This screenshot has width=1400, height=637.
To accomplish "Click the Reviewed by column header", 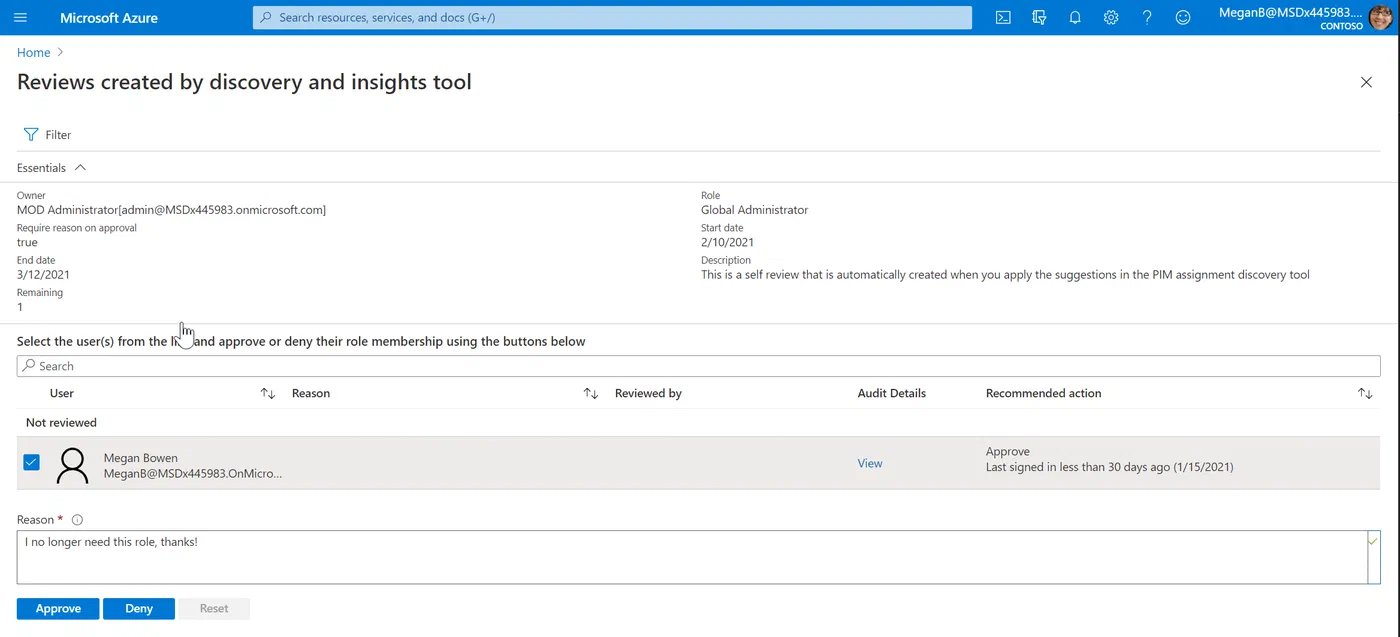I will point(648,394).
